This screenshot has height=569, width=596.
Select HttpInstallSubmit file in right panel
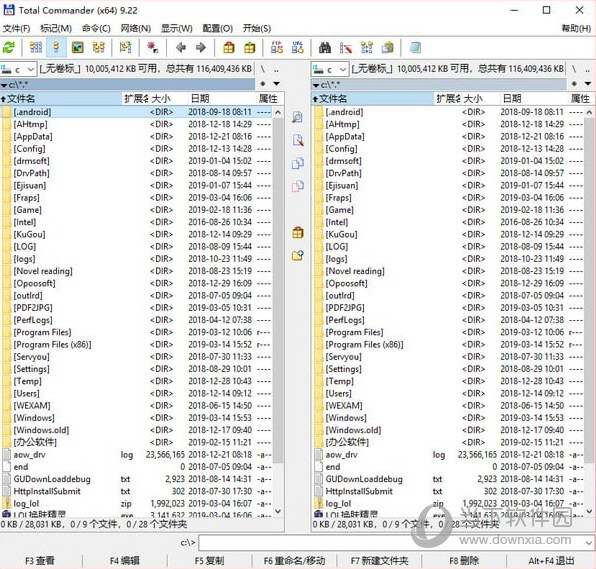coord(448,491)
